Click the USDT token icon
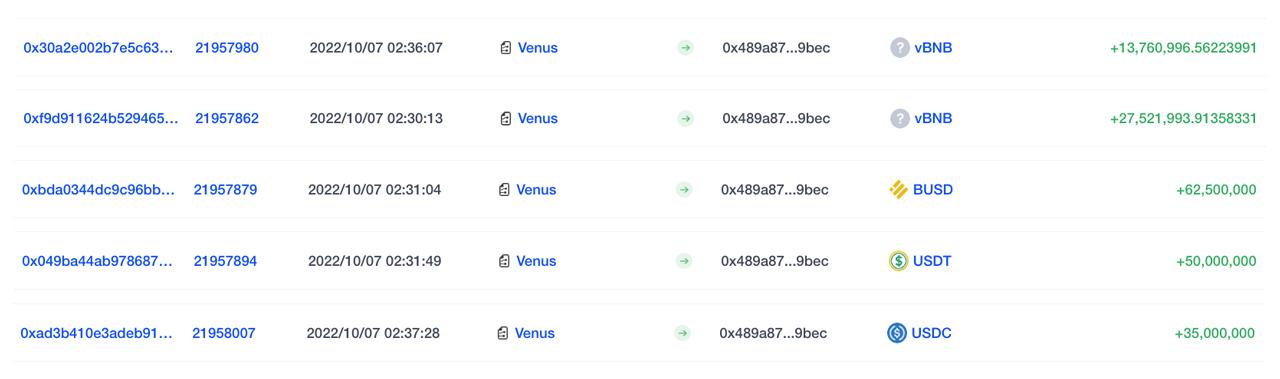Viewport: 1280px width, 379px height. coord(898,261)
